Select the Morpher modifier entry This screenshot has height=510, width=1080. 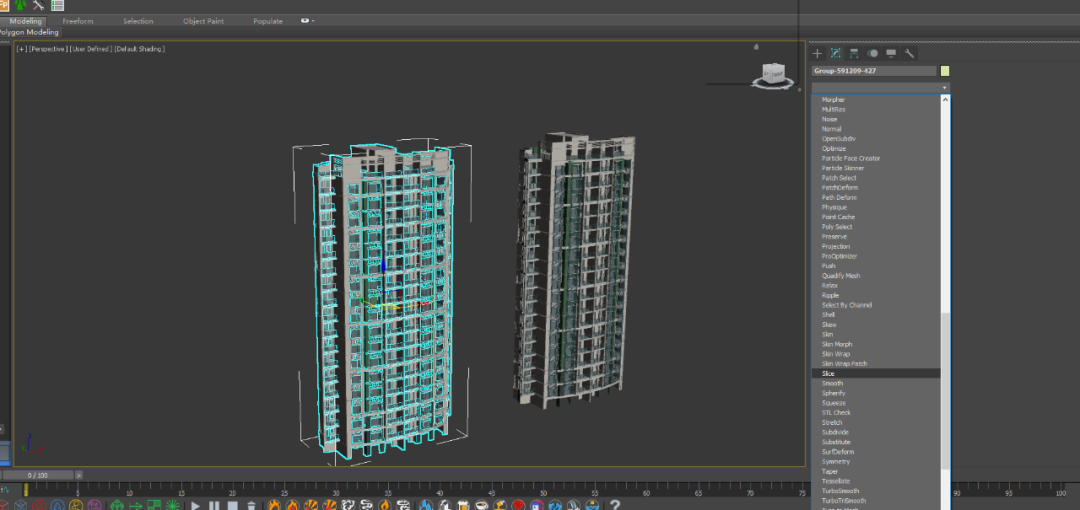click(x=833, y=100)
